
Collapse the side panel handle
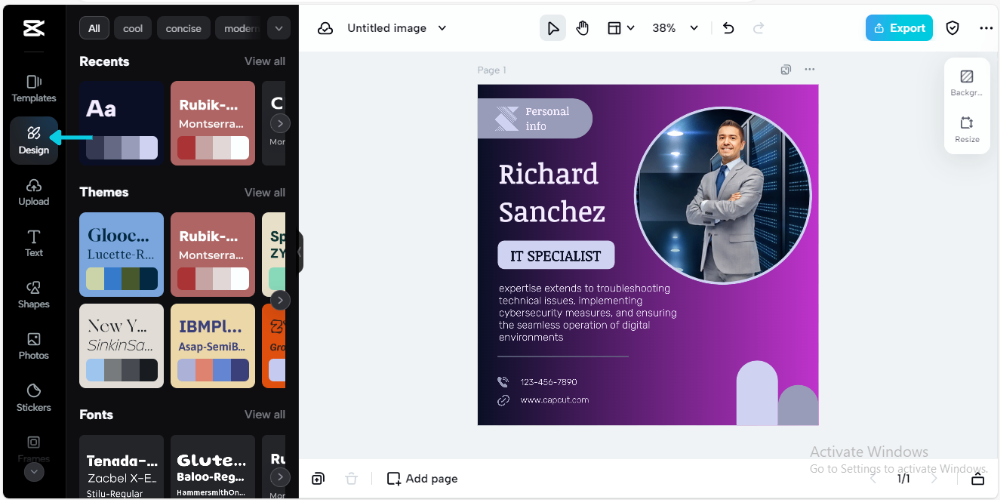click(x=300, y=252)
